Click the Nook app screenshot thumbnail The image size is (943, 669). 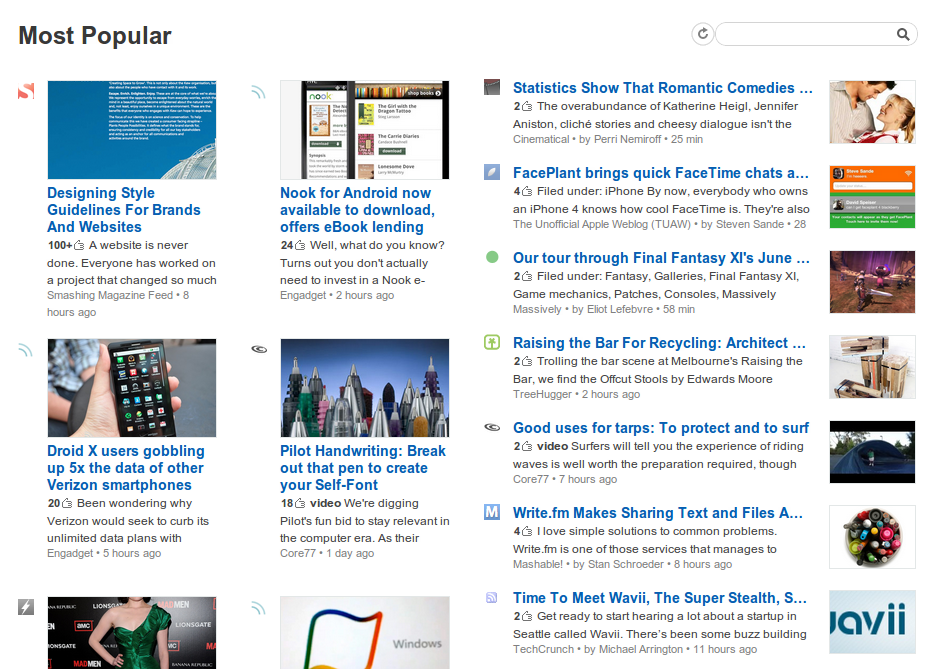click(364, 130)
